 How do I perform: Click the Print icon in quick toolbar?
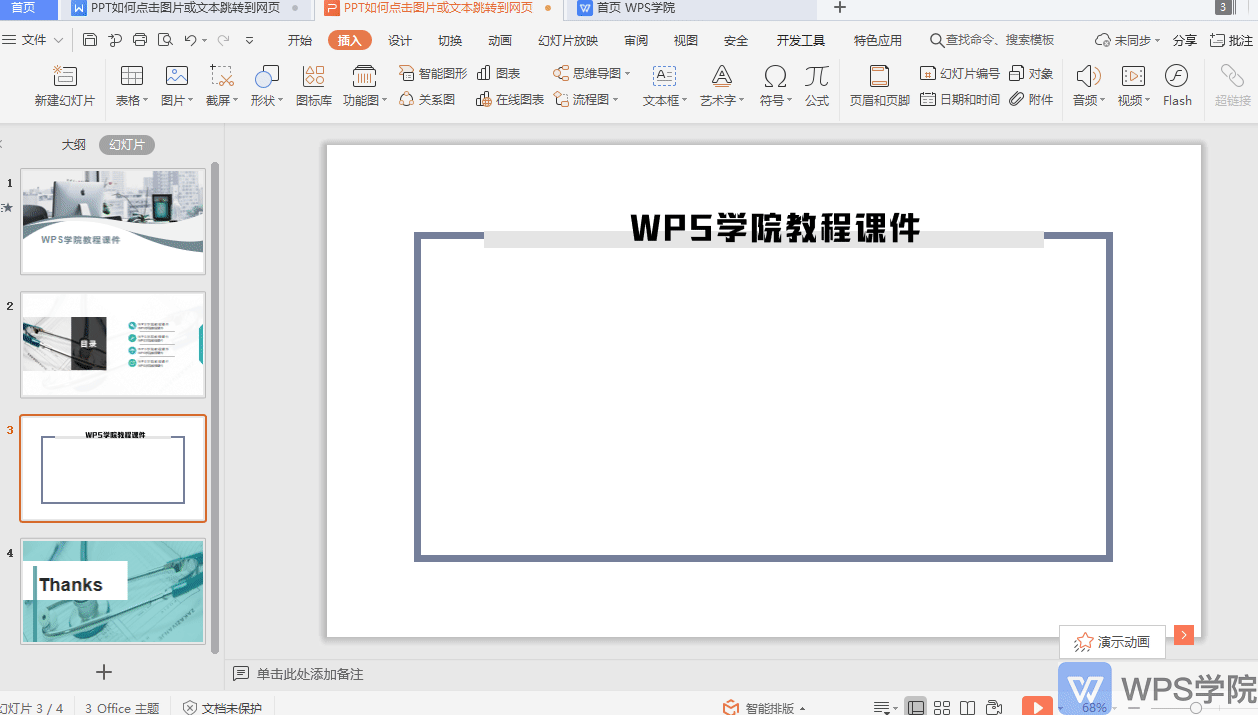coord(140,40)
